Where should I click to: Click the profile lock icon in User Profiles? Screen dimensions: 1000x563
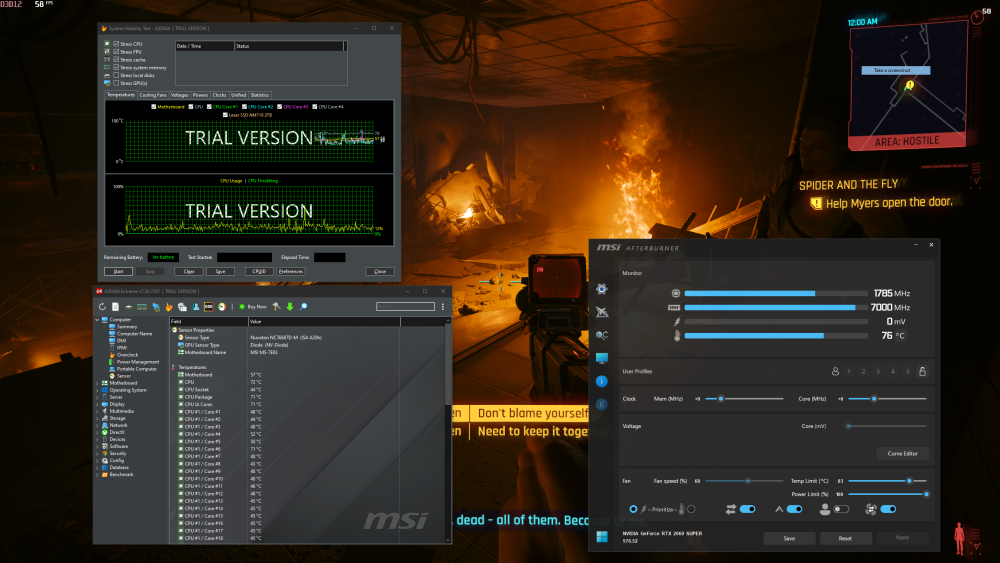coord(922,371)
